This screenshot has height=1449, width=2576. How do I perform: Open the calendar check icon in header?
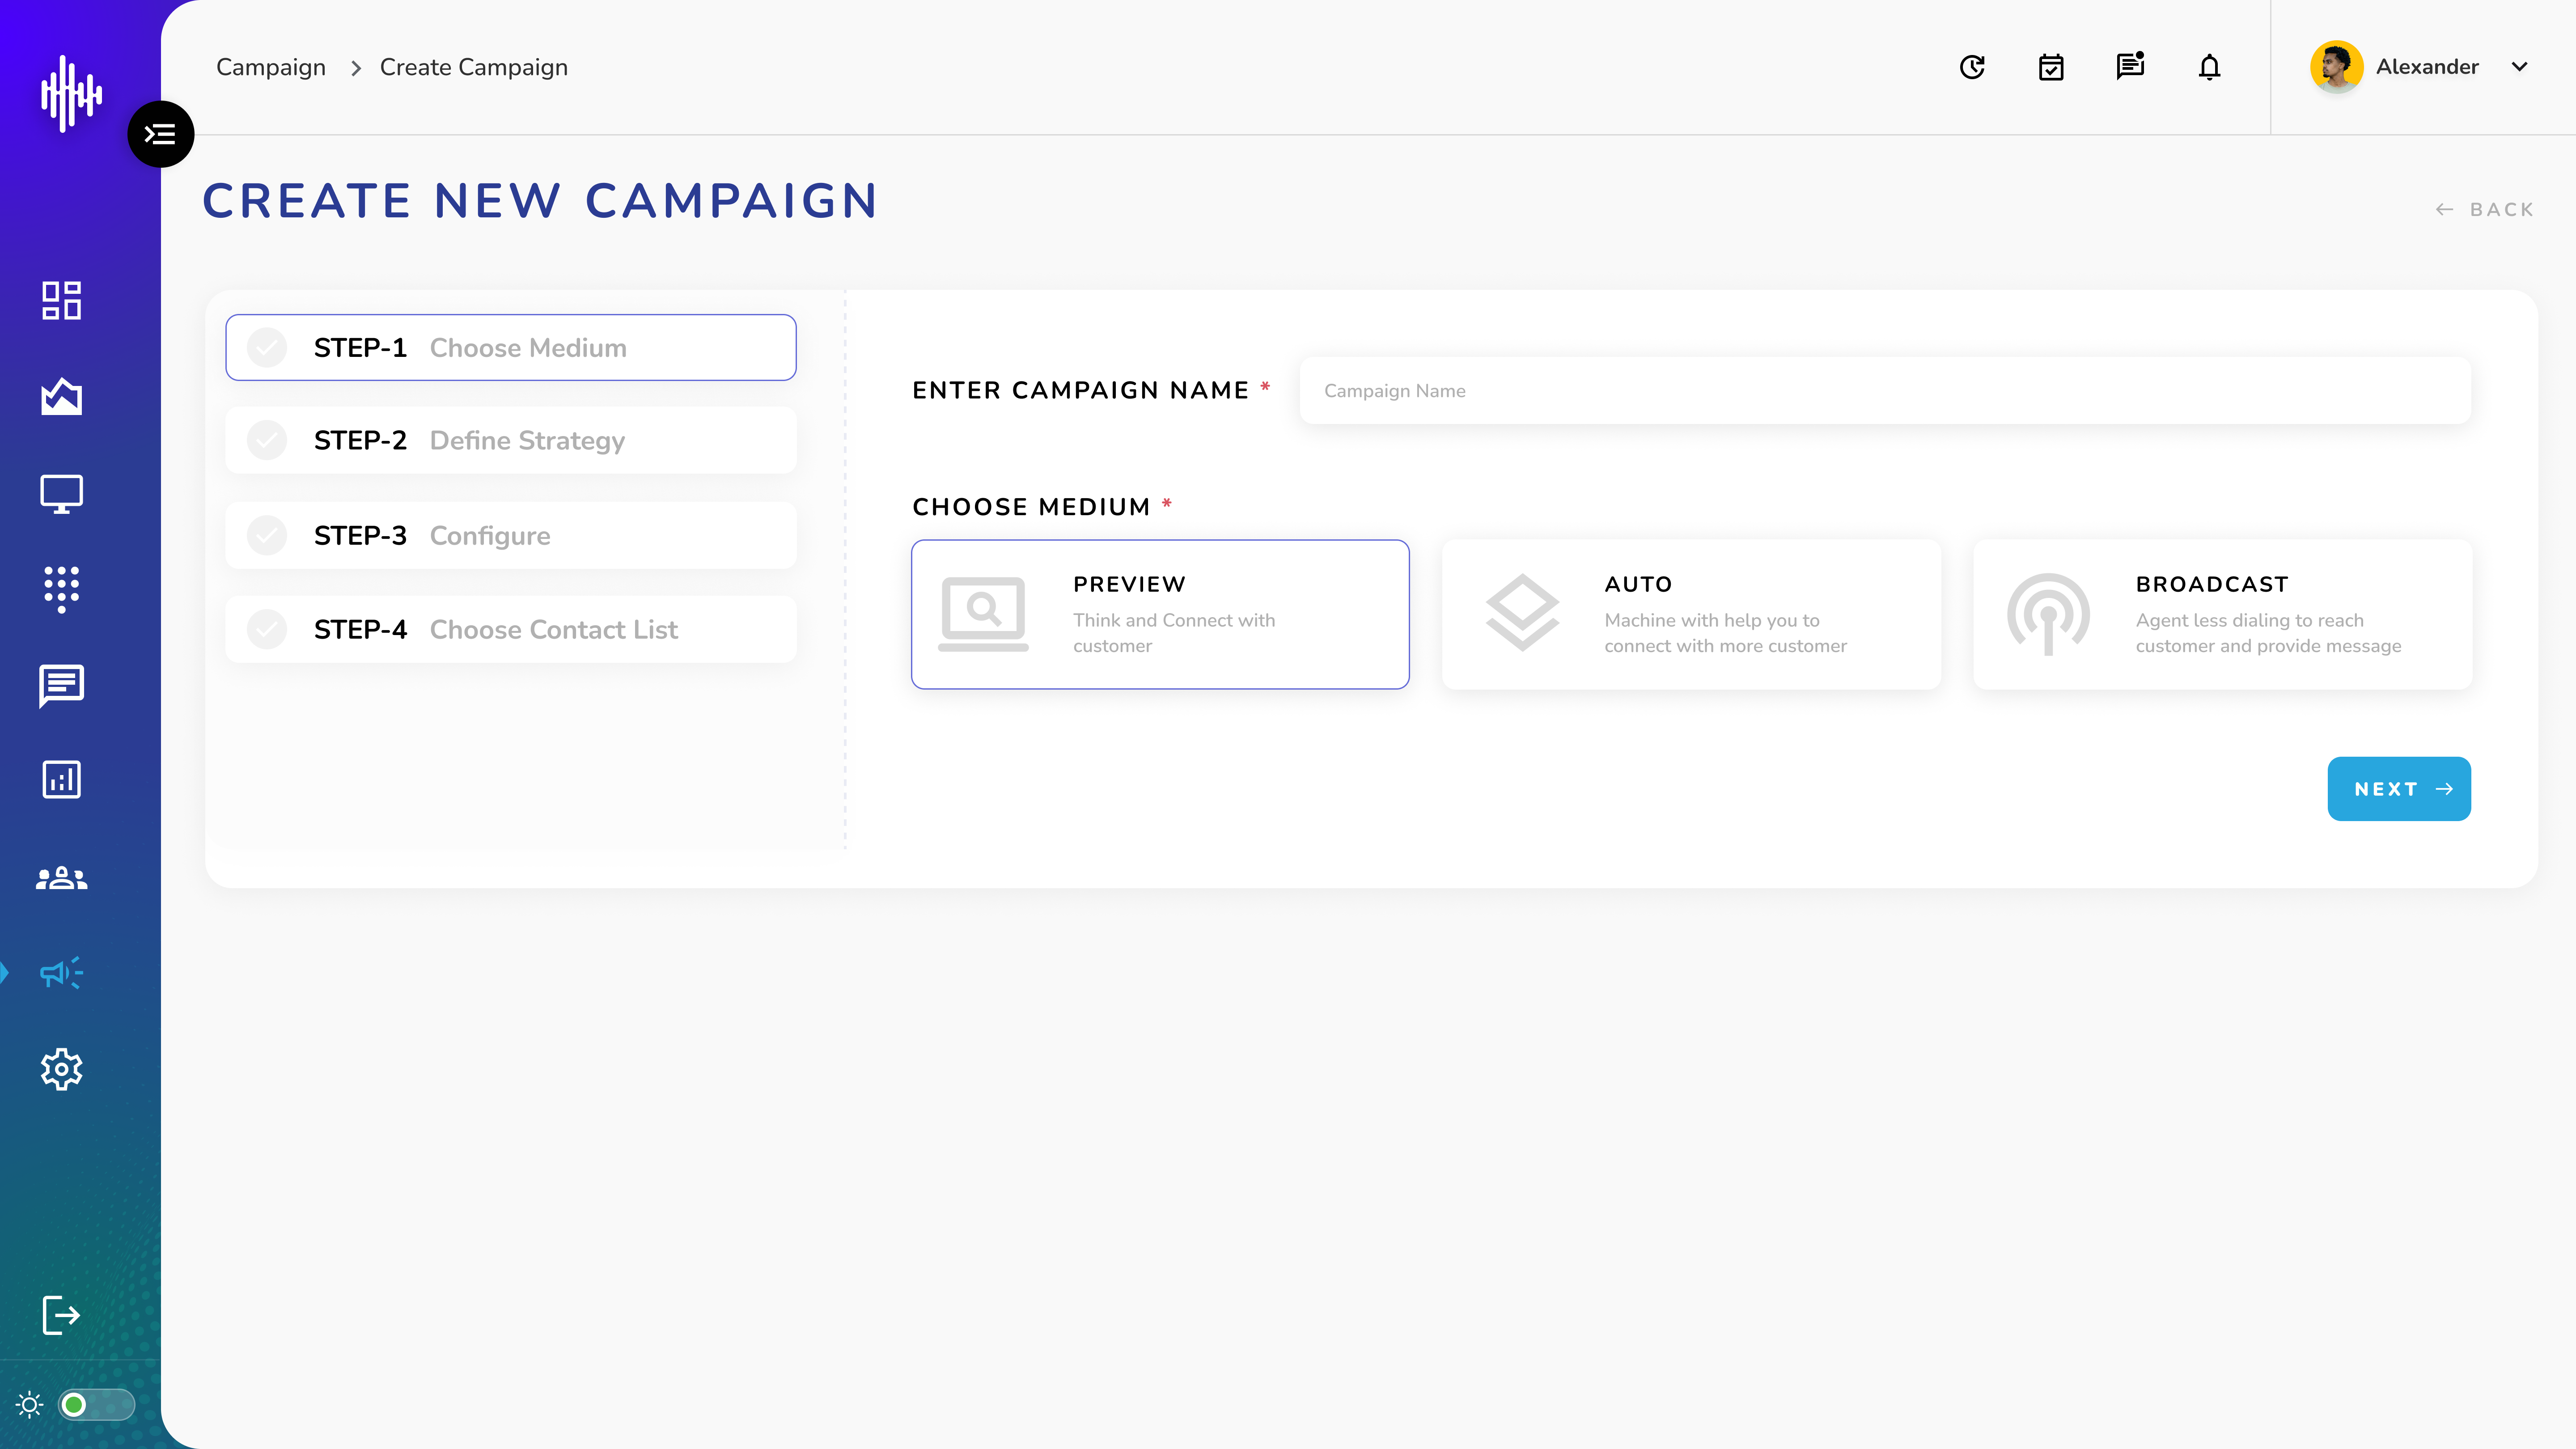pyautogui.click(x=2051, y=67)
